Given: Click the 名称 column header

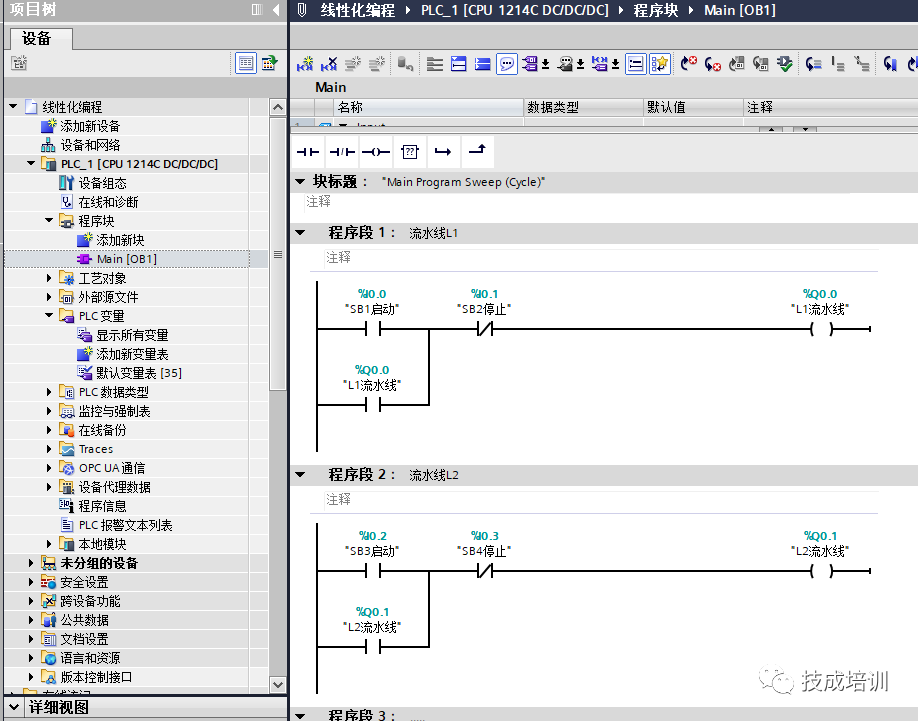Looking at the screenshot, I should (x=429, y=107).
